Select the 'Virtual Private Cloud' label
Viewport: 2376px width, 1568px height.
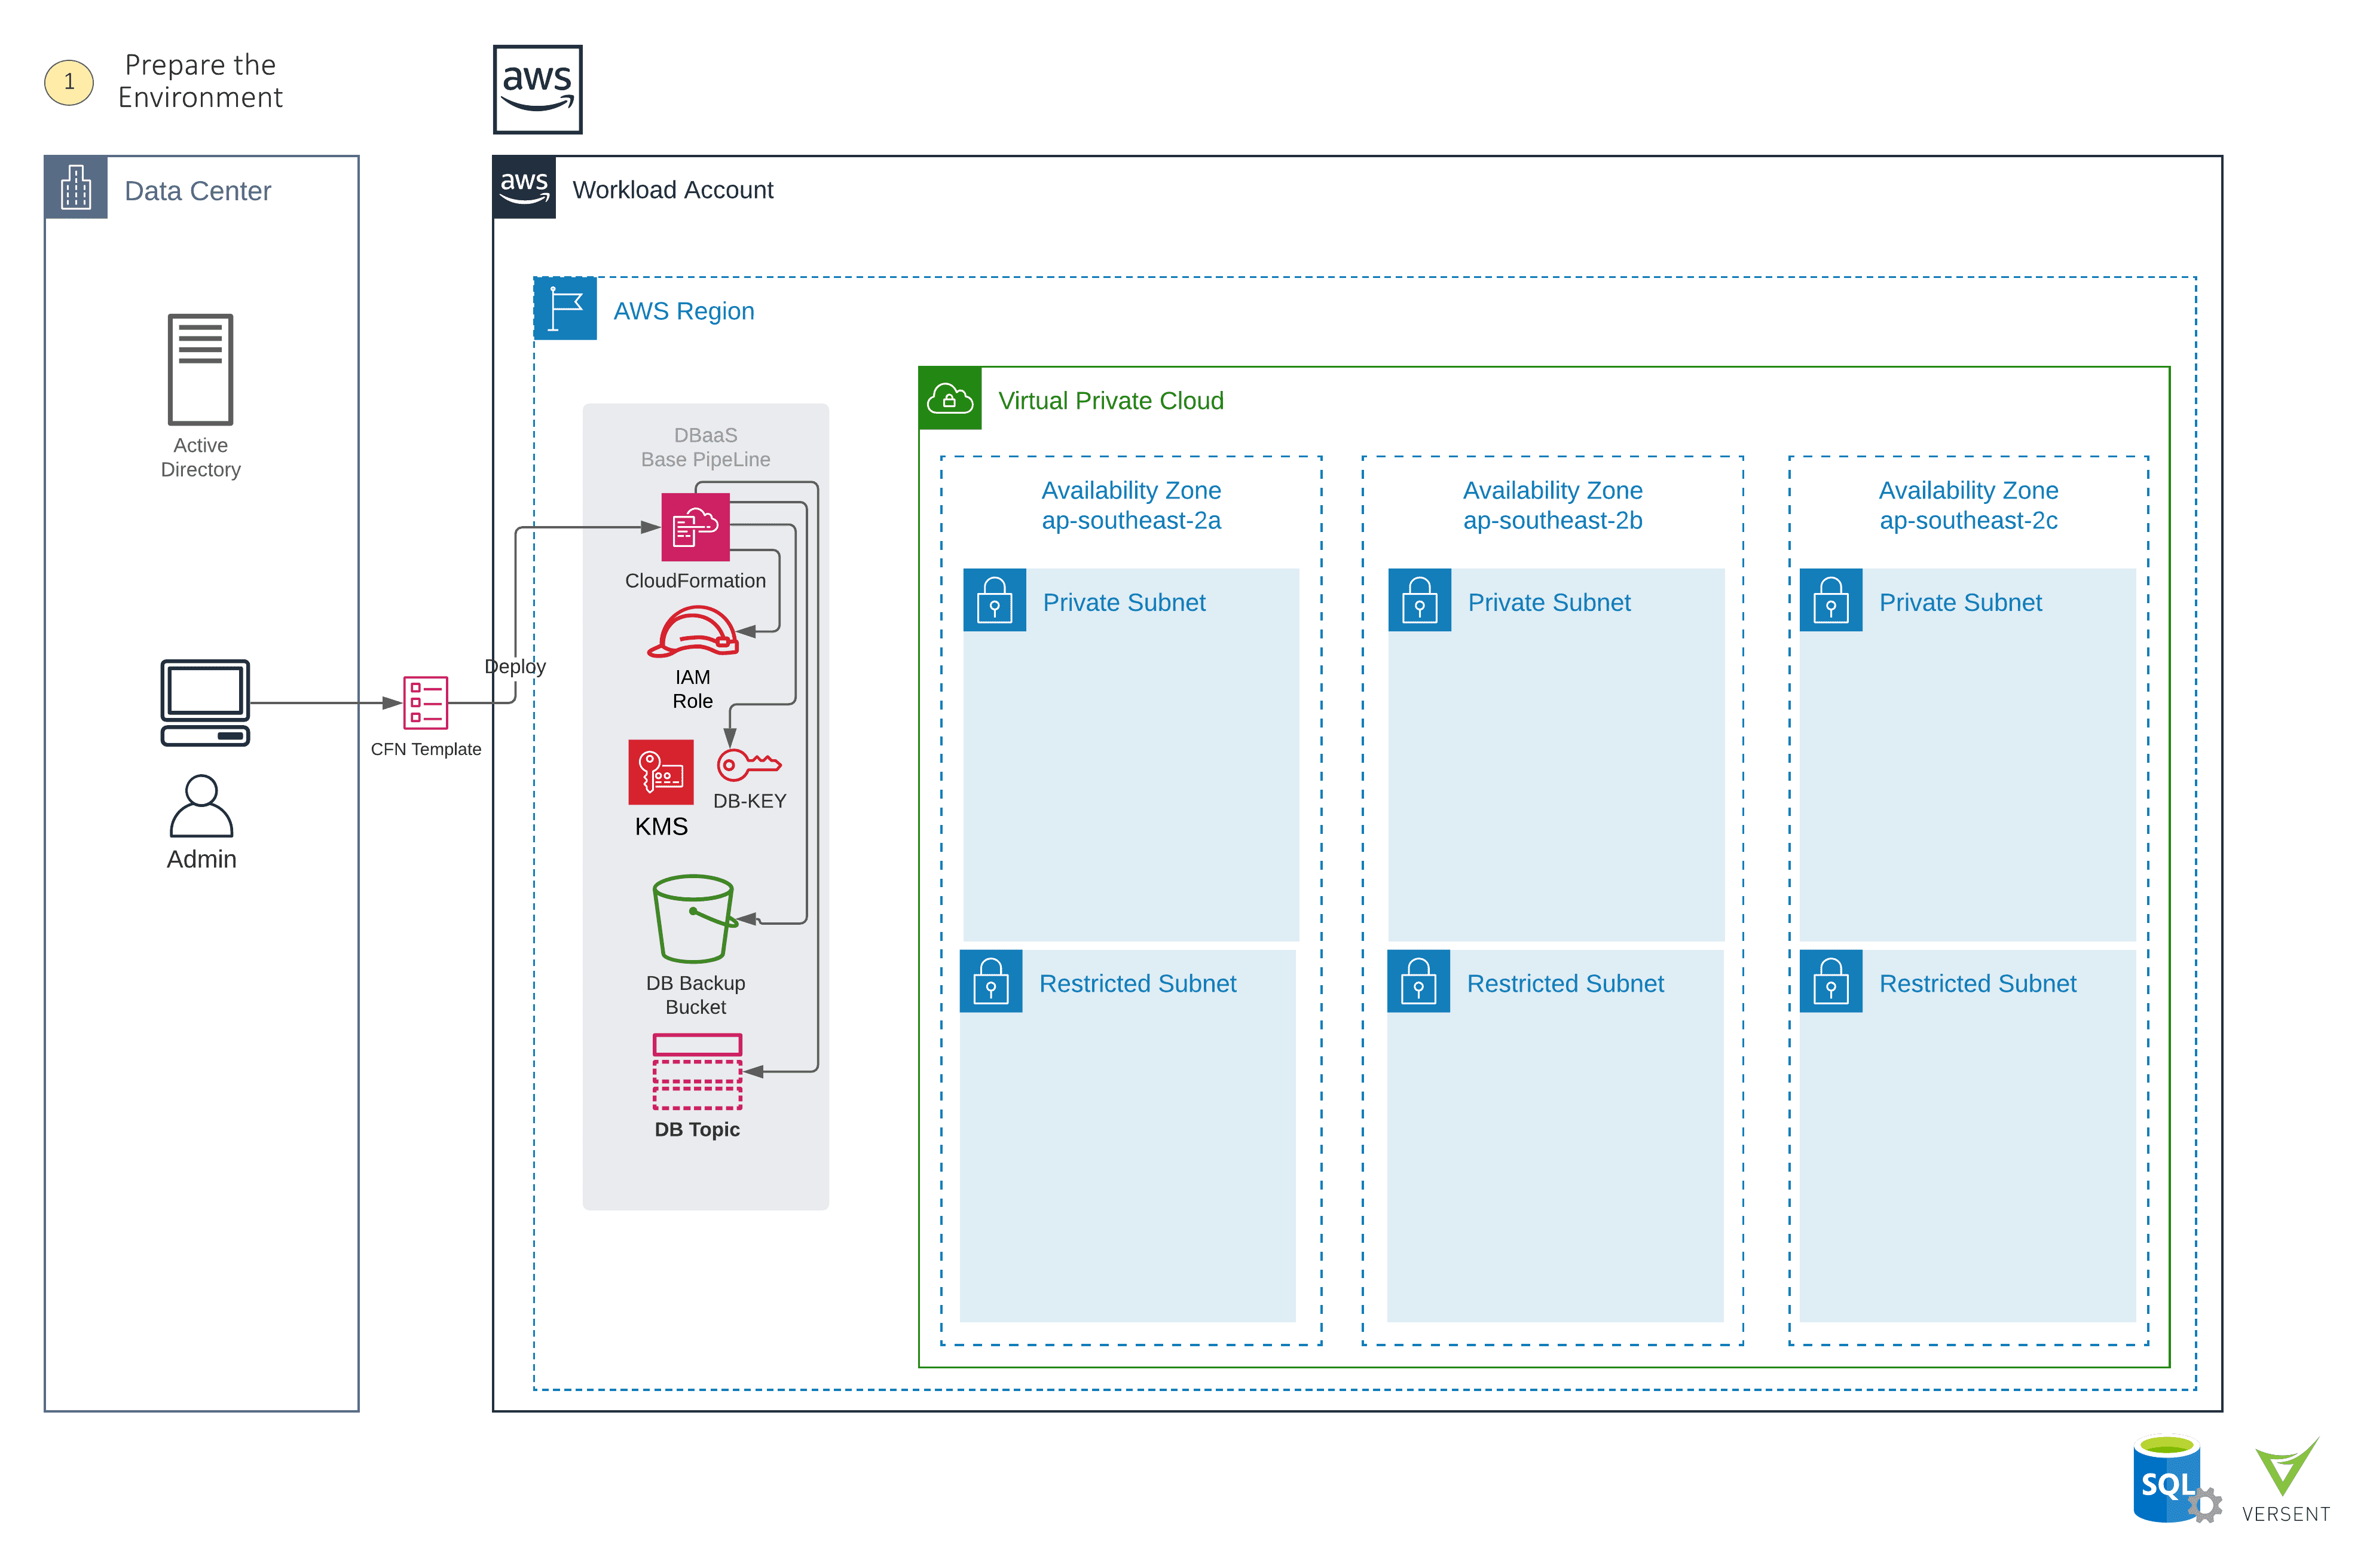click(1111, 401)
